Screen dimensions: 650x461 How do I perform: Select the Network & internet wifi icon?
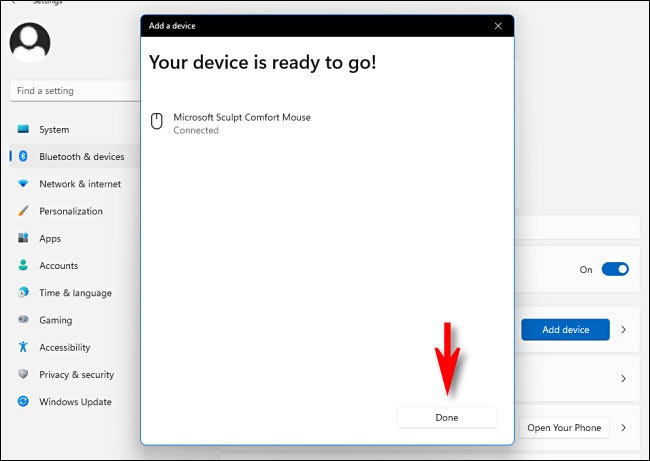(x=22, y=184)
